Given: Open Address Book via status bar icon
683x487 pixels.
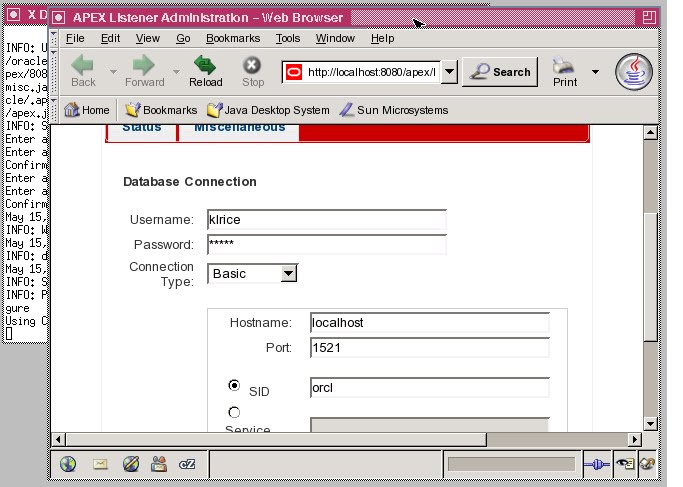Looking at the screenshot, I should [x=159, y=464].
